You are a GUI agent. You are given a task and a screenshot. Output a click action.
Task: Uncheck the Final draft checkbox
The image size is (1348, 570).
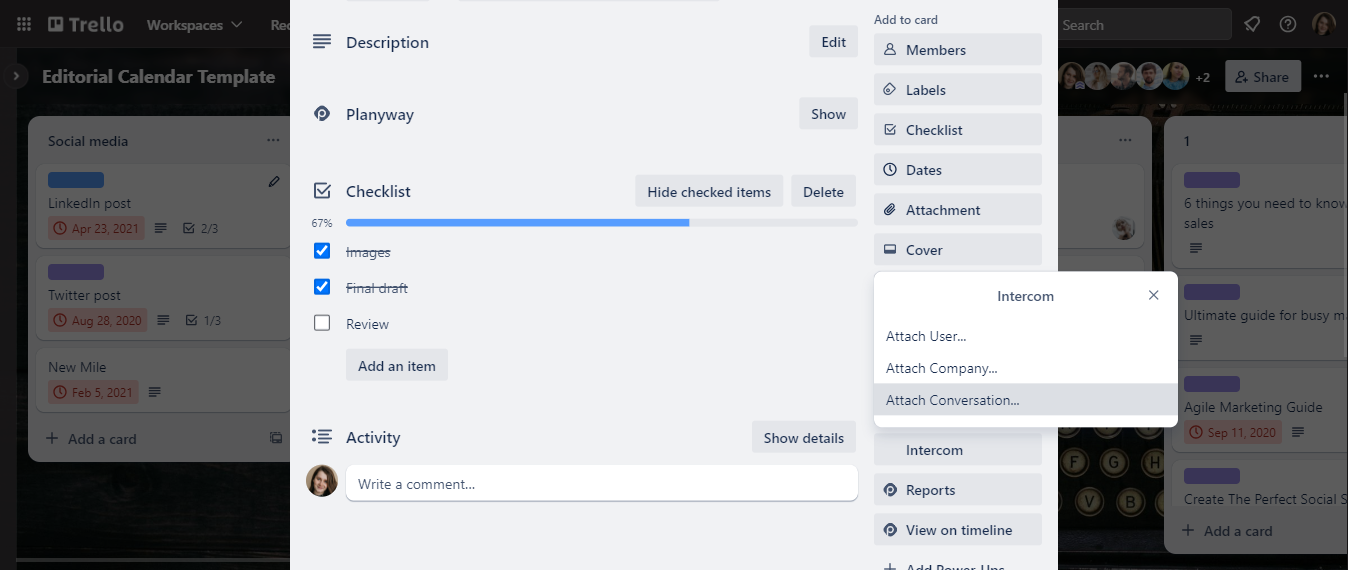[322, 287]
